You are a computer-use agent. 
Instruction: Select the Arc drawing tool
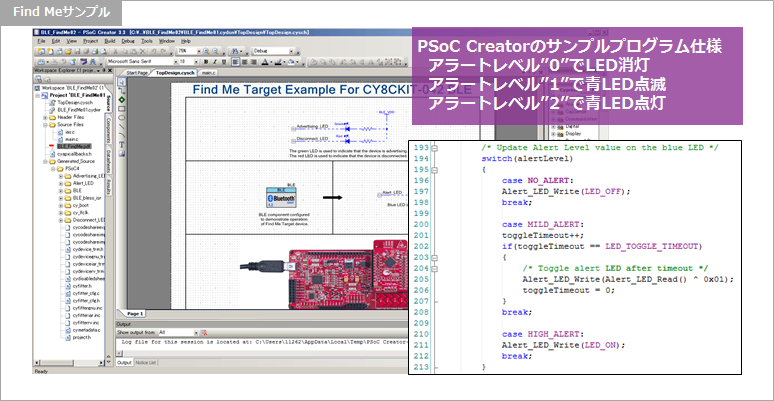click(122, 135)
